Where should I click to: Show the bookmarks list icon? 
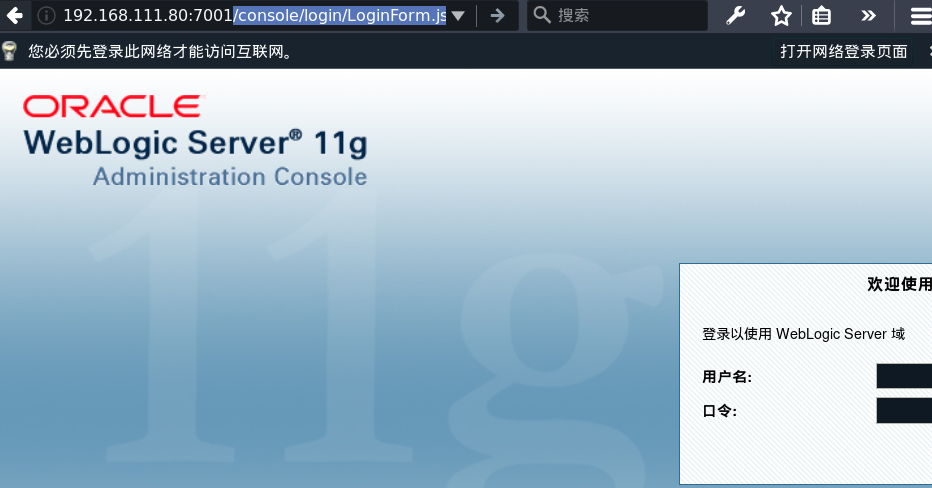coord(822,15)
